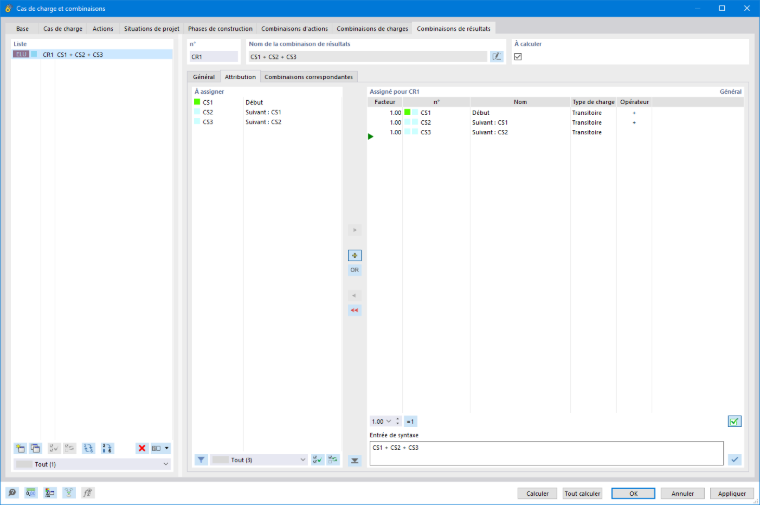Screen dimensions: 760x505
Task: Open the Phases de construction tab
Action: (221, 29)
